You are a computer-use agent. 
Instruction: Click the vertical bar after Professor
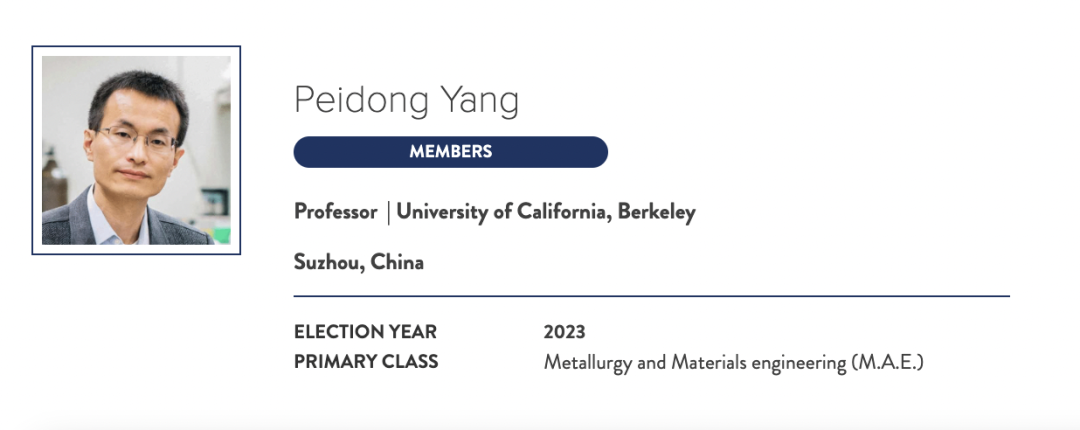click(388, 212)
